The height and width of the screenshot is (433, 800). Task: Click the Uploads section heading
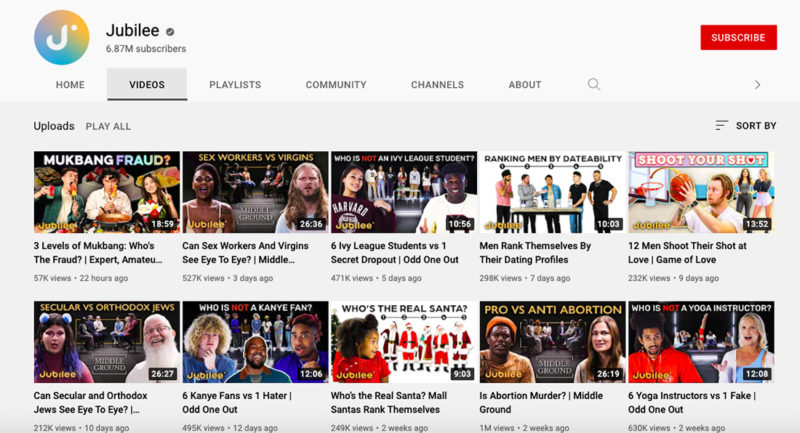click(x=54, y=126)
